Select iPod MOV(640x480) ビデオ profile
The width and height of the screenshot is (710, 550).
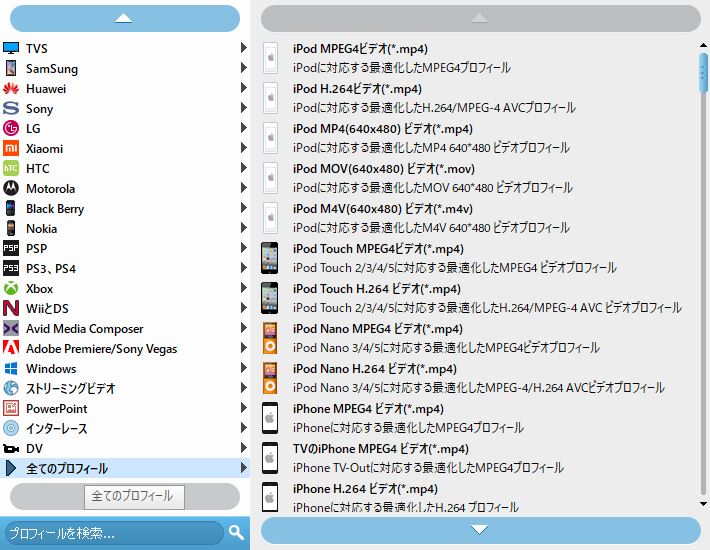478,178
